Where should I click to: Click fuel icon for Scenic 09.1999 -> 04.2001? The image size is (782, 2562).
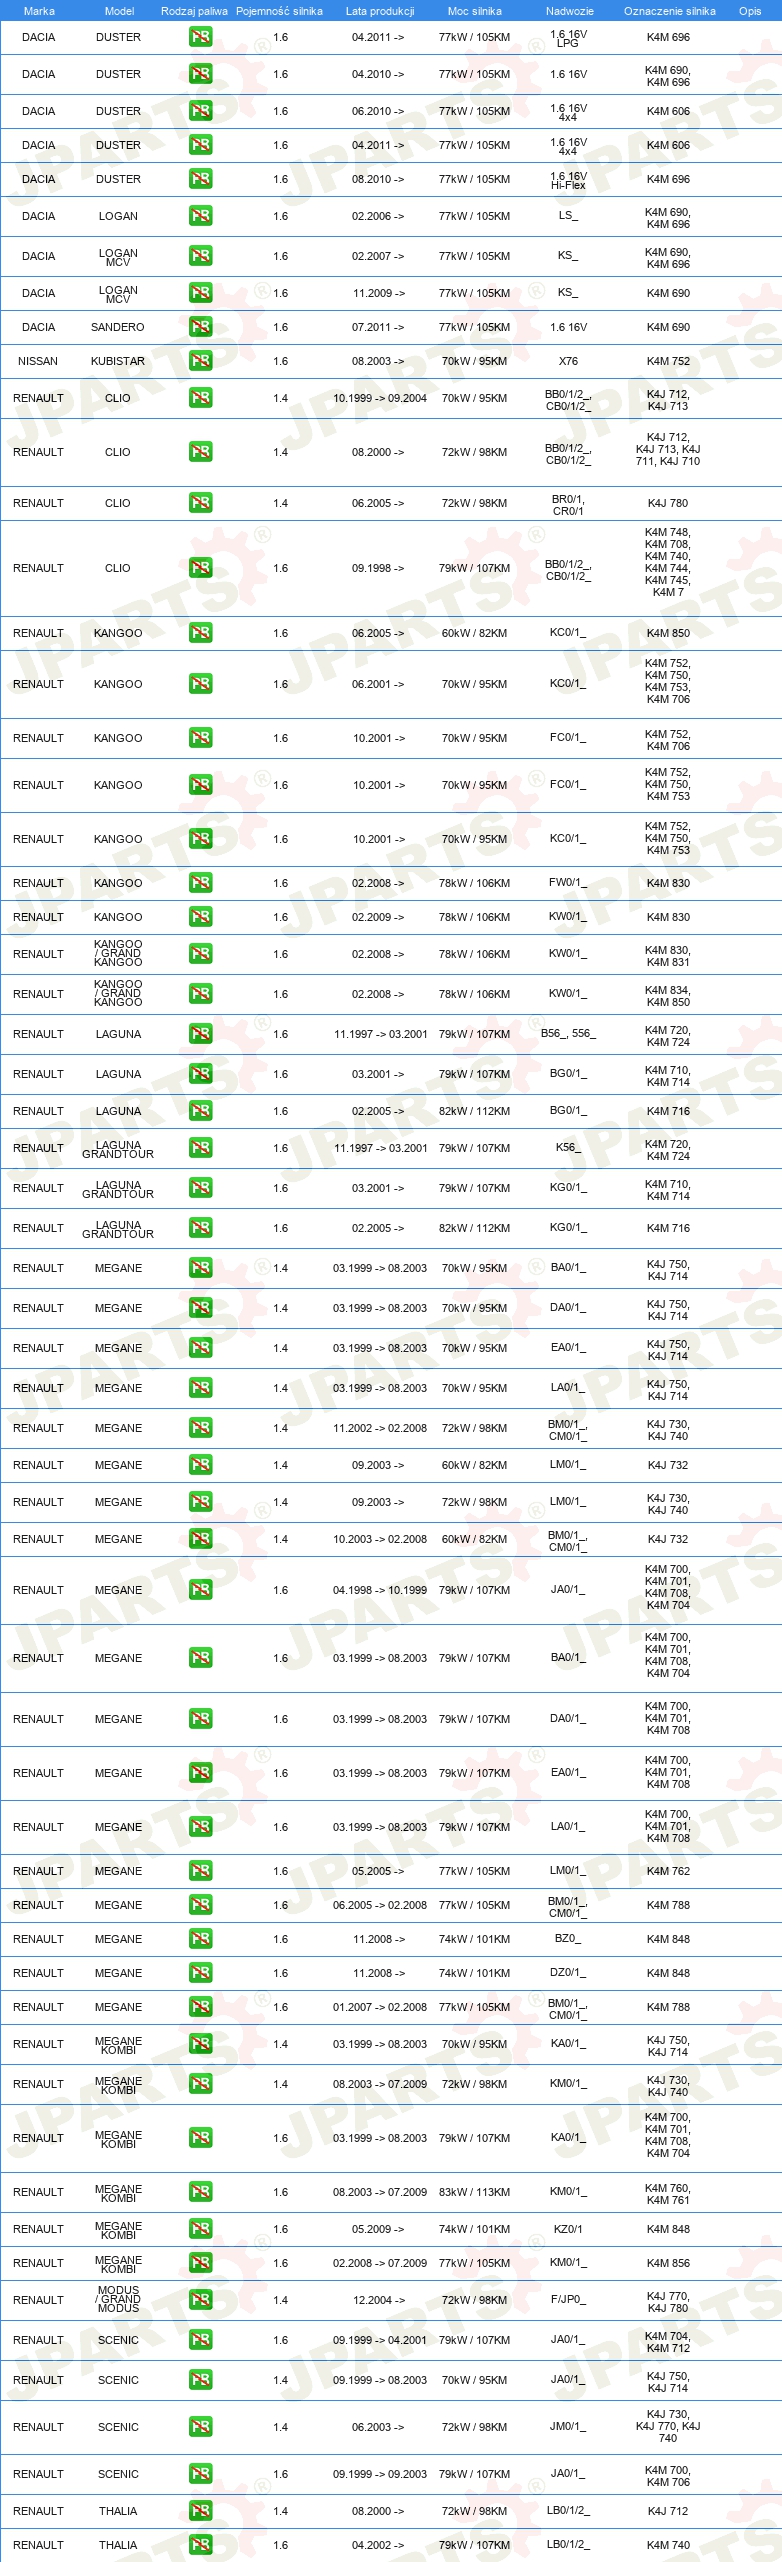pyautogui.click(x=200, y=2340)
